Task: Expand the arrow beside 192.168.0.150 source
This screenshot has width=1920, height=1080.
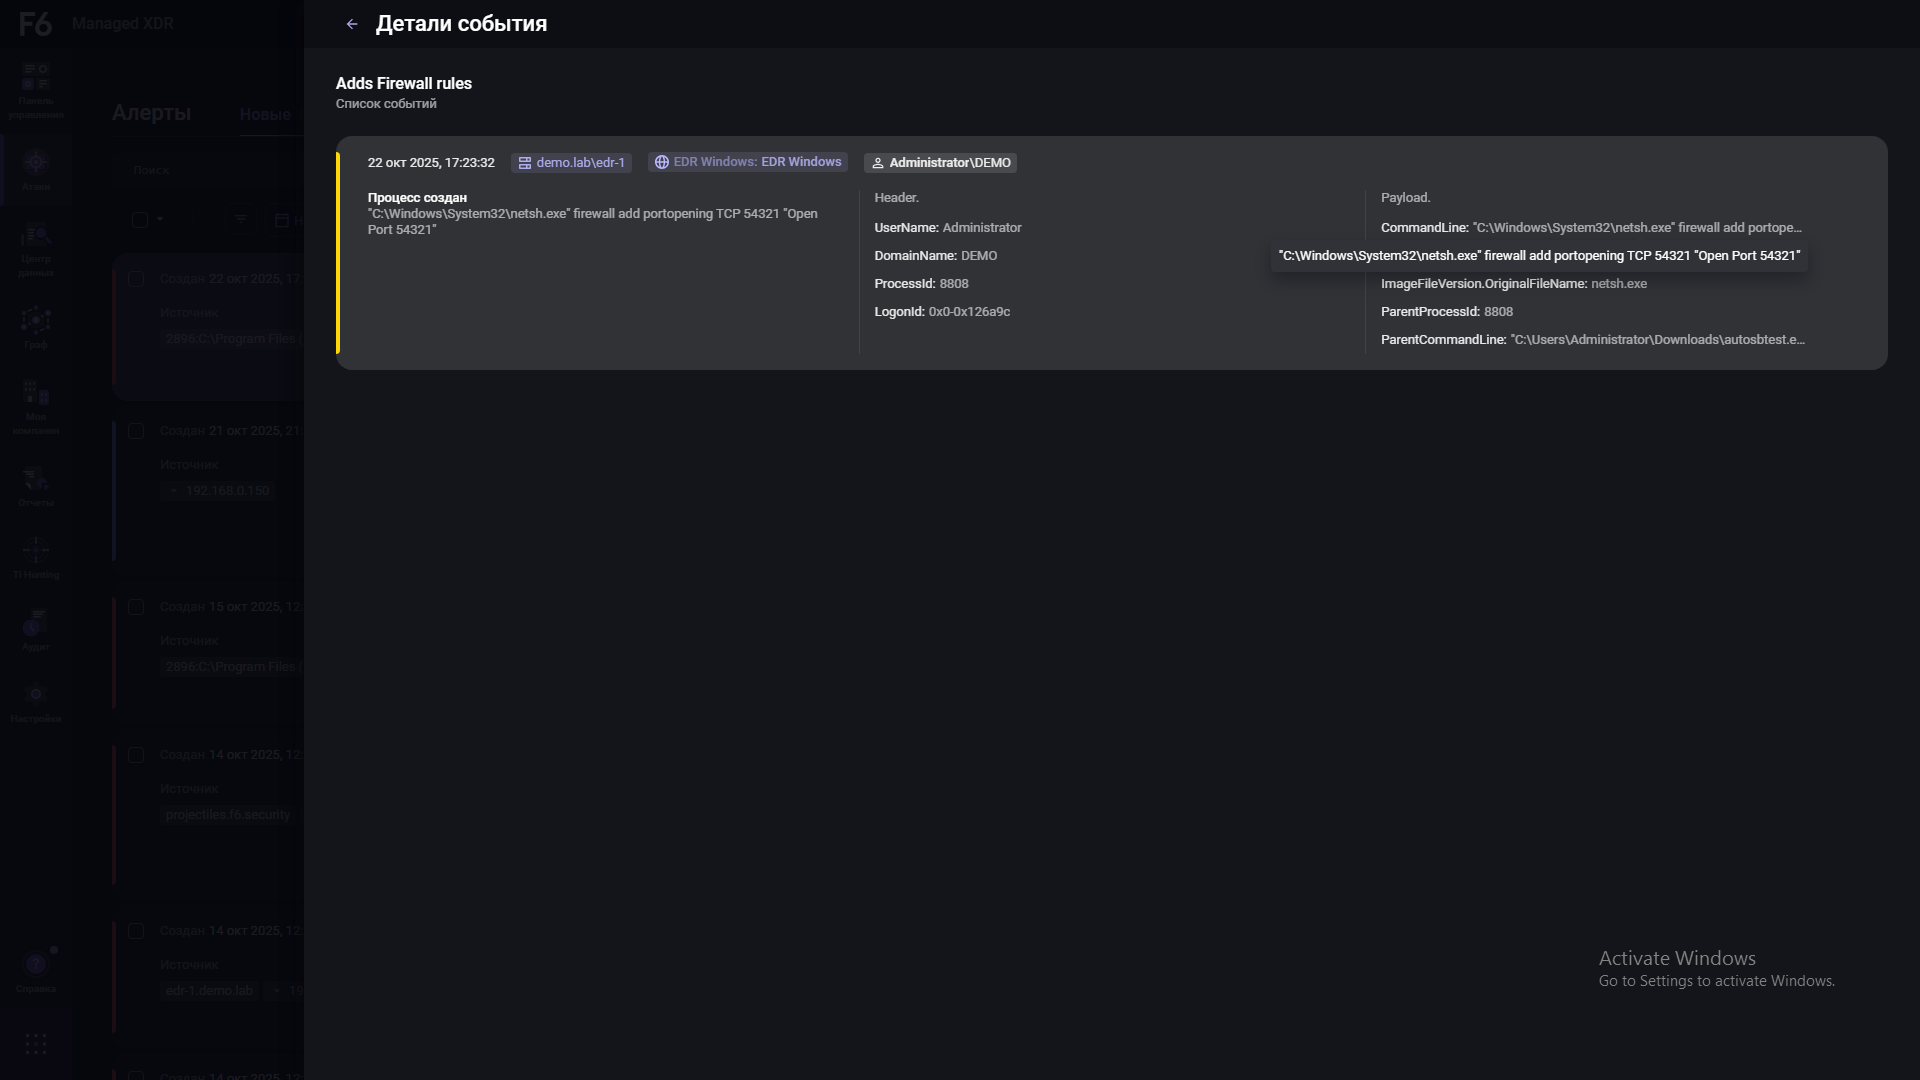Action: point(174,491)
